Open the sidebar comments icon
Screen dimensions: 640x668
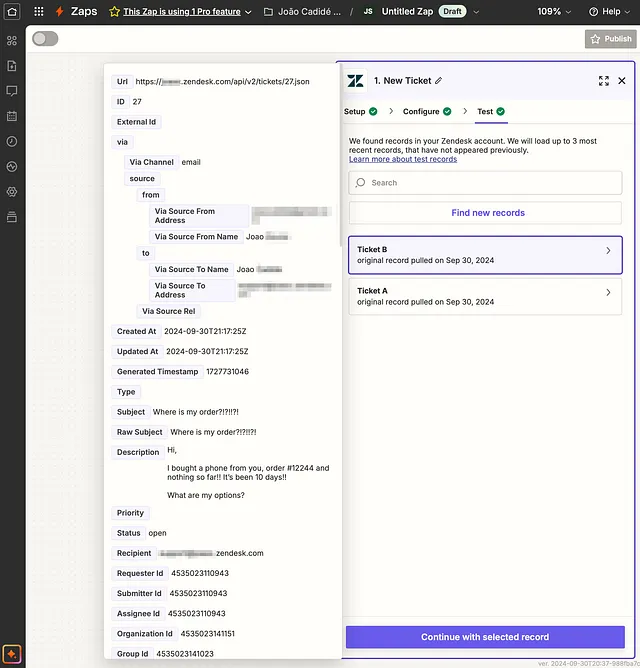12,91
